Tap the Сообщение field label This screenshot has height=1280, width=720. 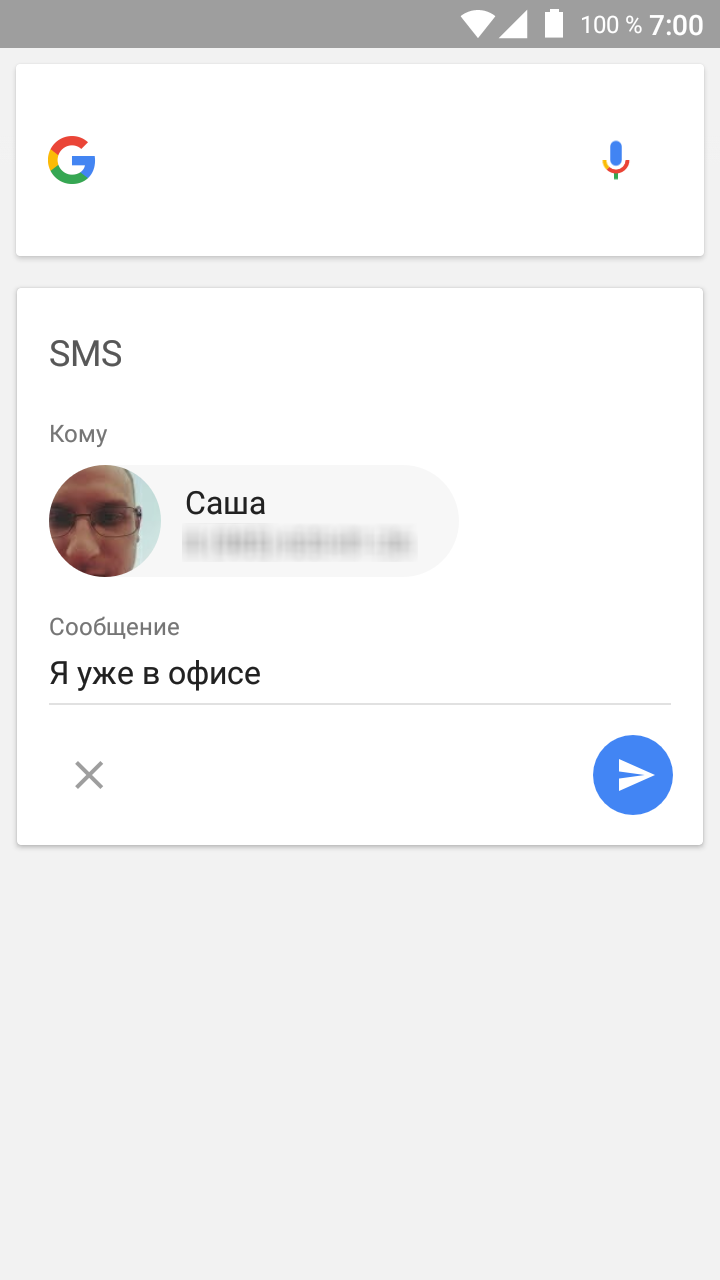click(115, 627)
